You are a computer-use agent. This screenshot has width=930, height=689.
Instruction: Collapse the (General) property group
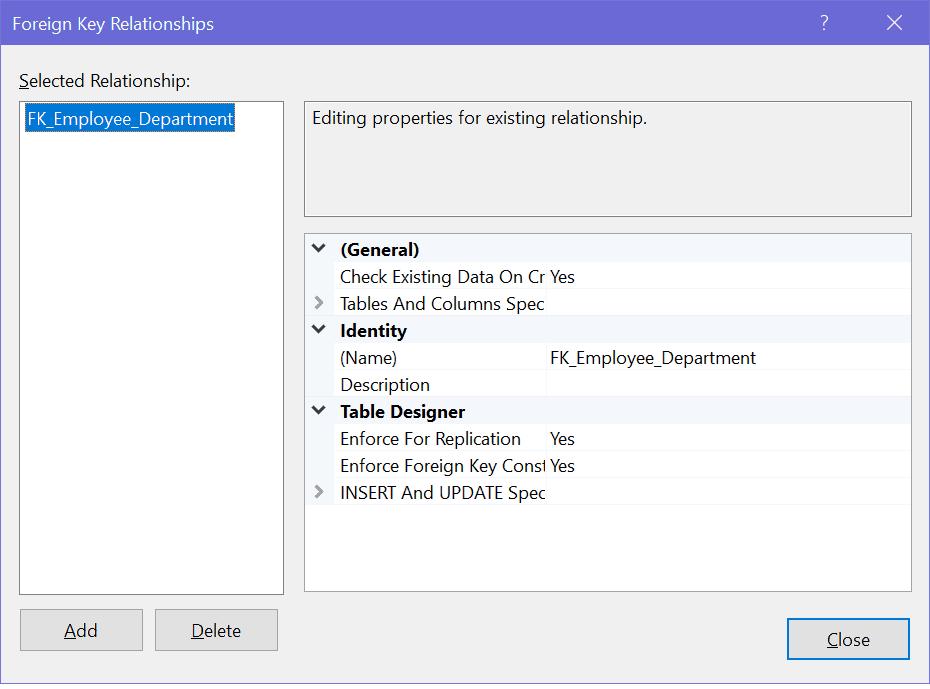[317, 249]
